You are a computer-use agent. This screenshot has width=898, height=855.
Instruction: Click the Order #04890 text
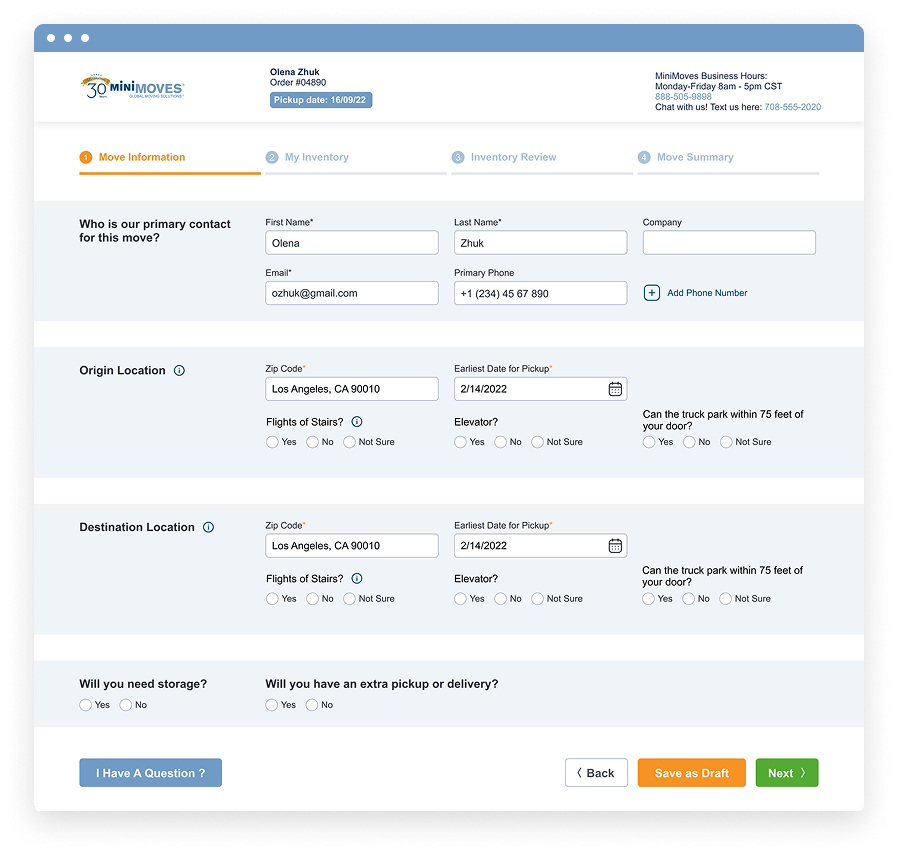tap(298, 82)
